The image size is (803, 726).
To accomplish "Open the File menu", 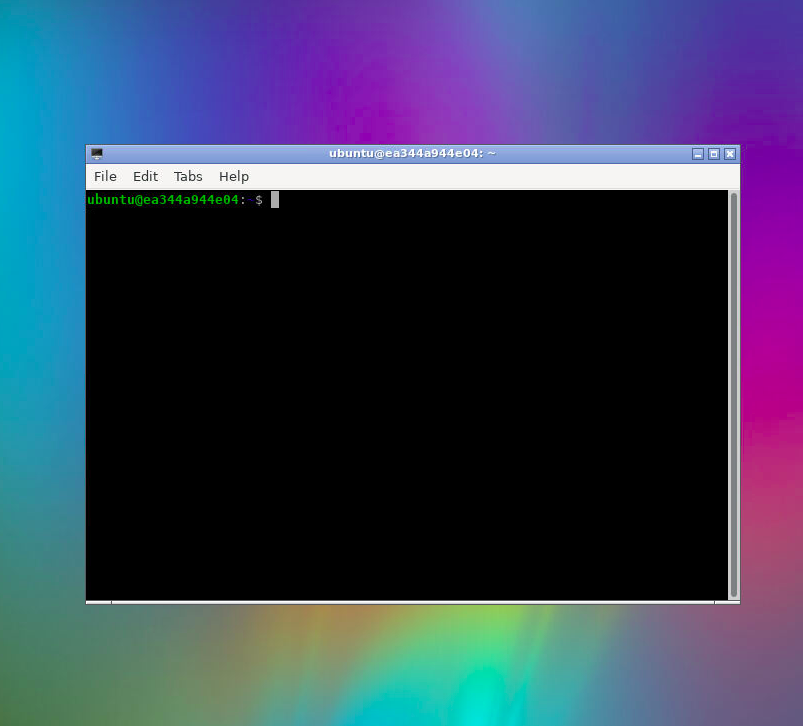I will pyautogui.click(x=105, y=177).
